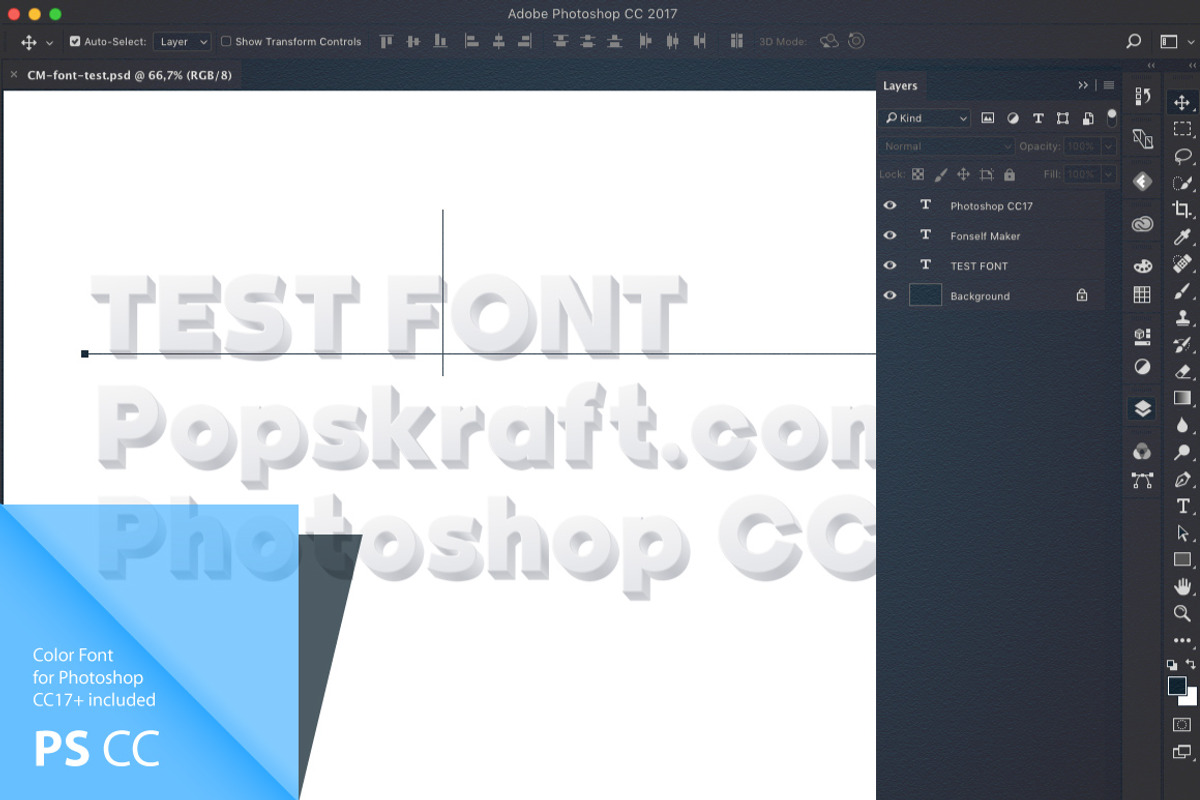Select the Move tool in the toolbox

tap(1182, 102)
